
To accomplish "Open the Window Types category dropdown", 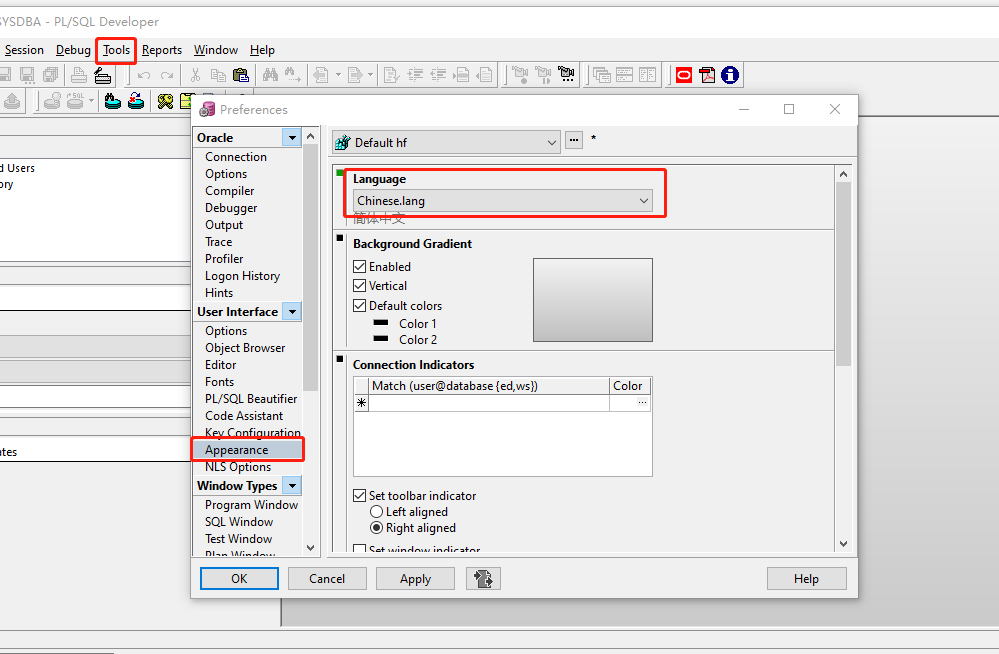I will 292,485.
